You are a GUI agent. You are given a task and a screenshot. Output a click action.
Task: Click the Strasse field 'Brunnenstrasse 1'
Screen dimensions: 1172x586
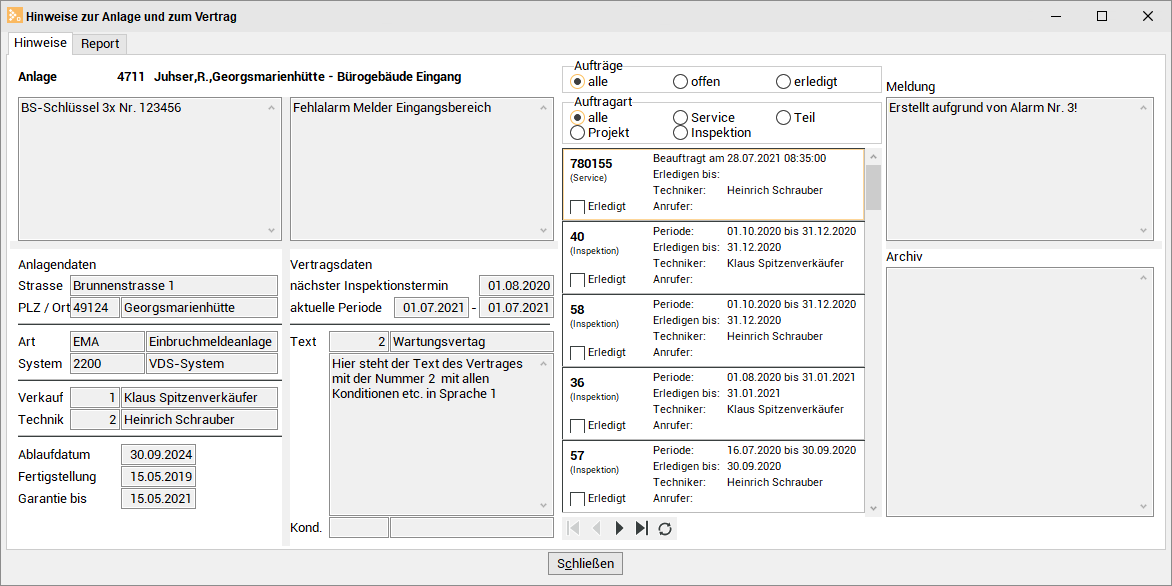click(x=173, y=286)
